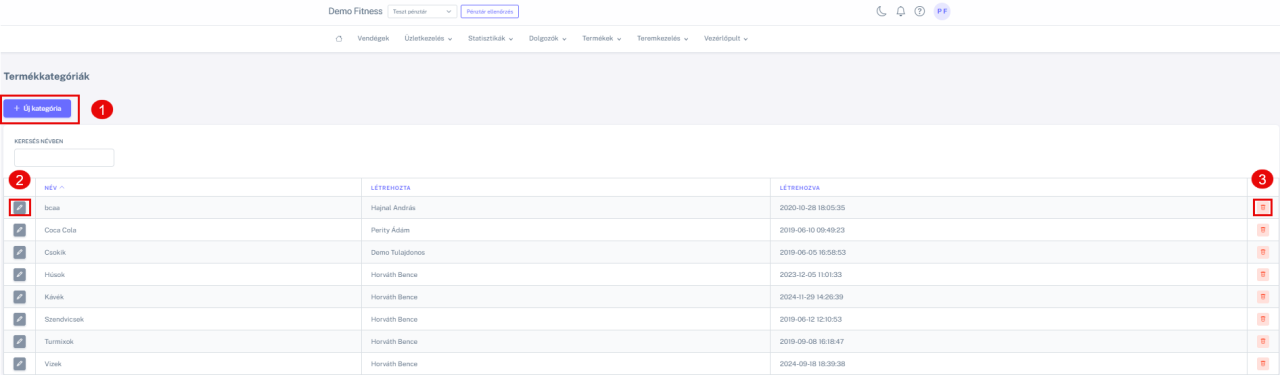
Task: Expand the Üzletkezelés menu
Action: click(428, 39)
